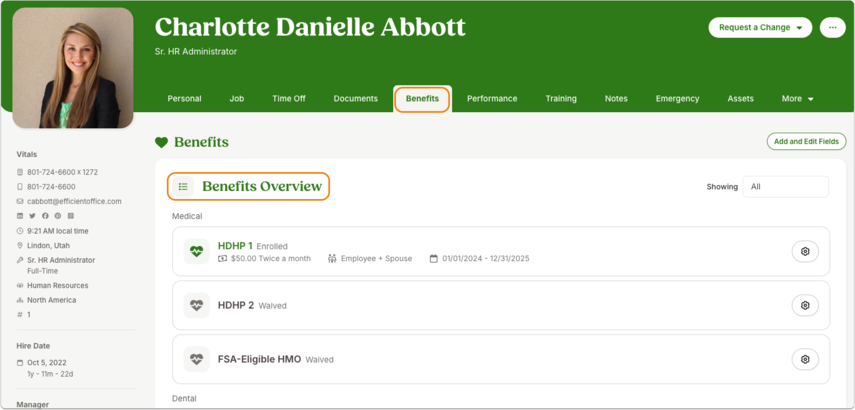Click the people icon before Employee + Spouse

coord(332,258)
